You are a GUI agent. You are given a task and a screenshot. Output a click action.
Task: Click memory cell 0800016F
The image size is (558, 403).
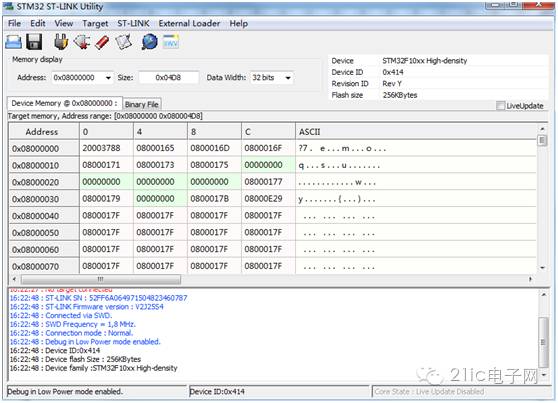(268, 148)
